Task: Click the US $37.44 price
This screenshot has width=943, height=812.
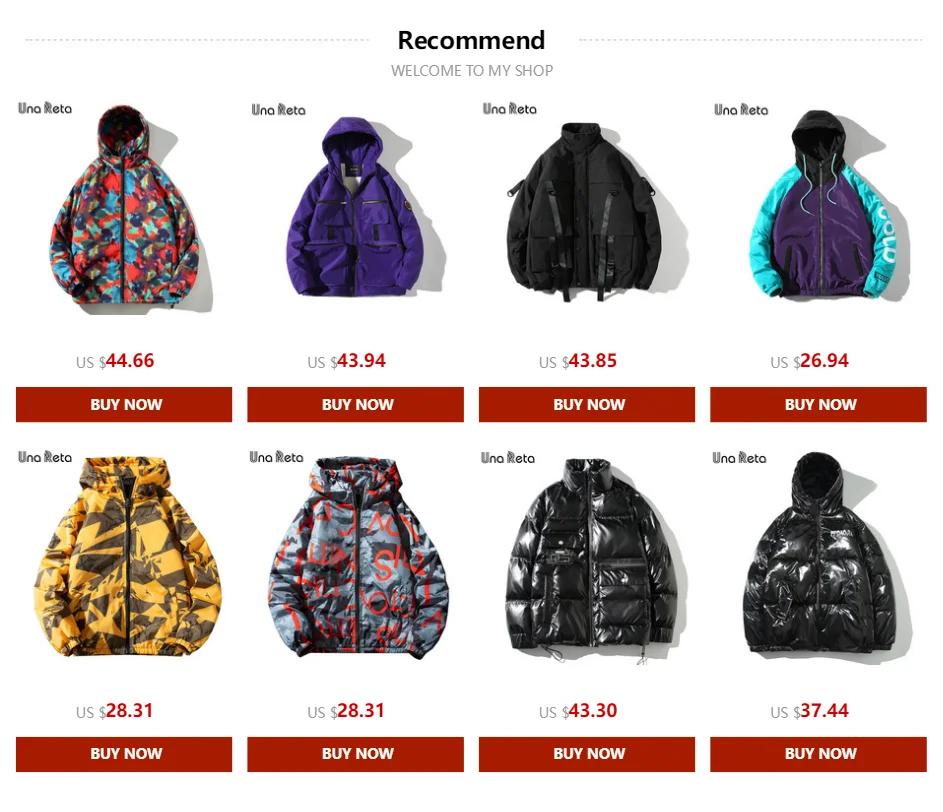Action: click(809, 711)
